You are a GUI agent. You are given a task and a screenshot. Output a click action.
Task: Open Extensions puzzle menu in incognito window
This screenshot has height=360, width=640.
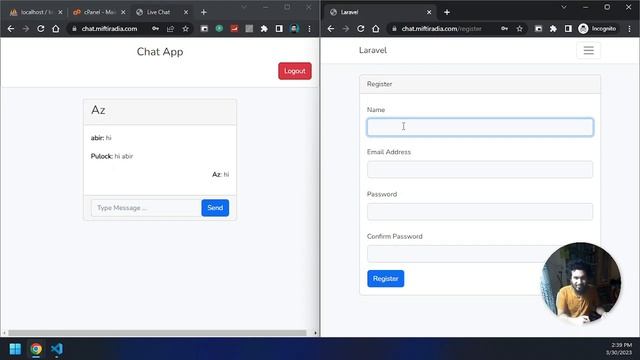(553, 29)
